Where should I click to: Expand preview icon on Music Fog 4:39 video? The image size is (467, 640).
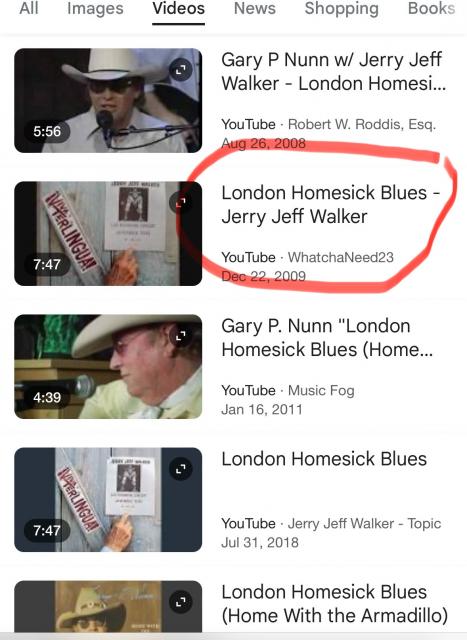pos(181,336)
